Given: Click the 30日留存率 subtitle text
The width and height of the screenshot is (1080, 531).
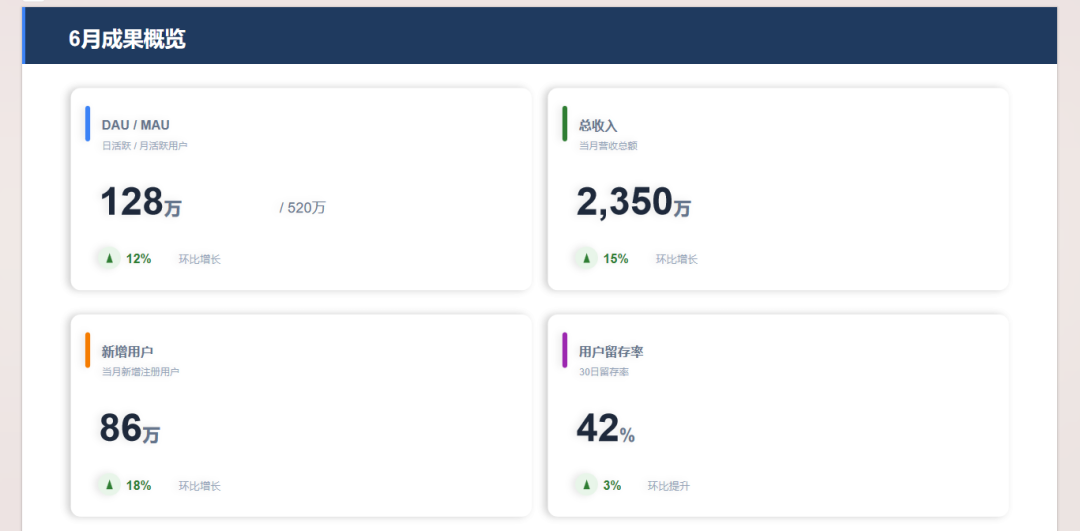Looking at the screenshot, I should (604, 372).
